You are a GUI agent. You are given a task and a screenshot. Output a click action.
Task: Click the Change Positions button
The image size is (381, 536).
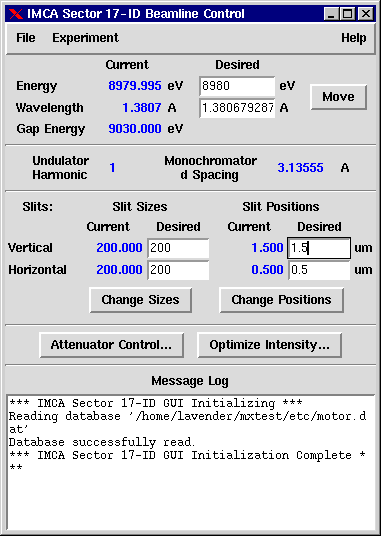tap(281, 300)
